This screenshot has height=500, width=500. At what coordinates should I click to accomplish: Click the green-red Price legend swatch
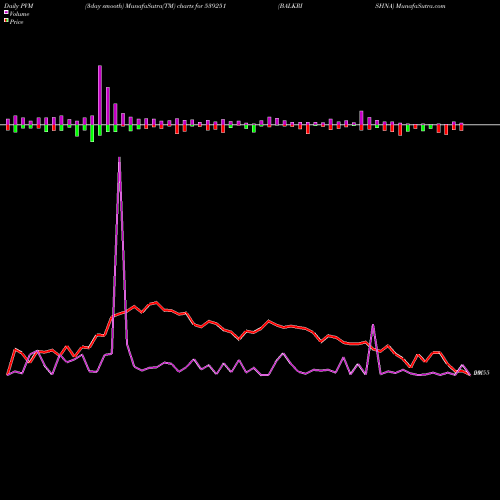point(6,21)
